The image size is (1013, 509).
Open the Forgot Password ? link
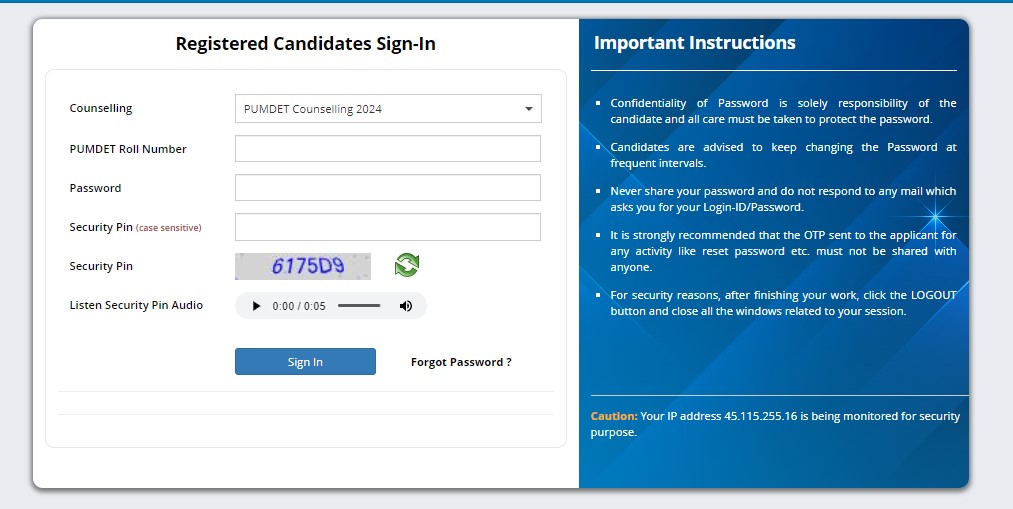coord(461,362)
